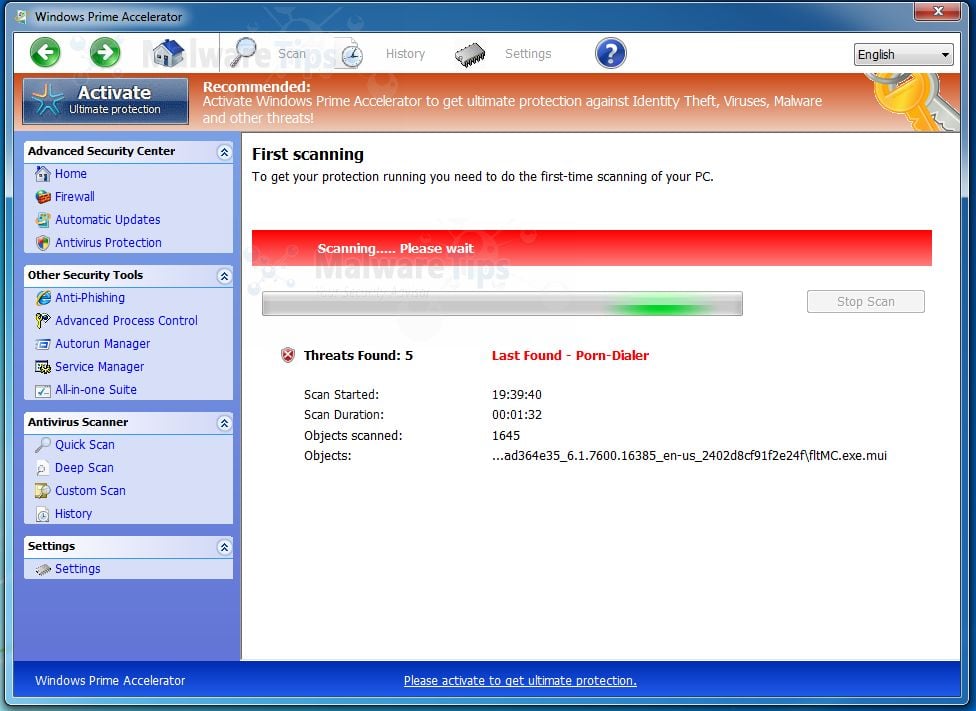Select Scan in the top toolbar
The width and height of the screenshot is (976, 711).
[292, 54]
